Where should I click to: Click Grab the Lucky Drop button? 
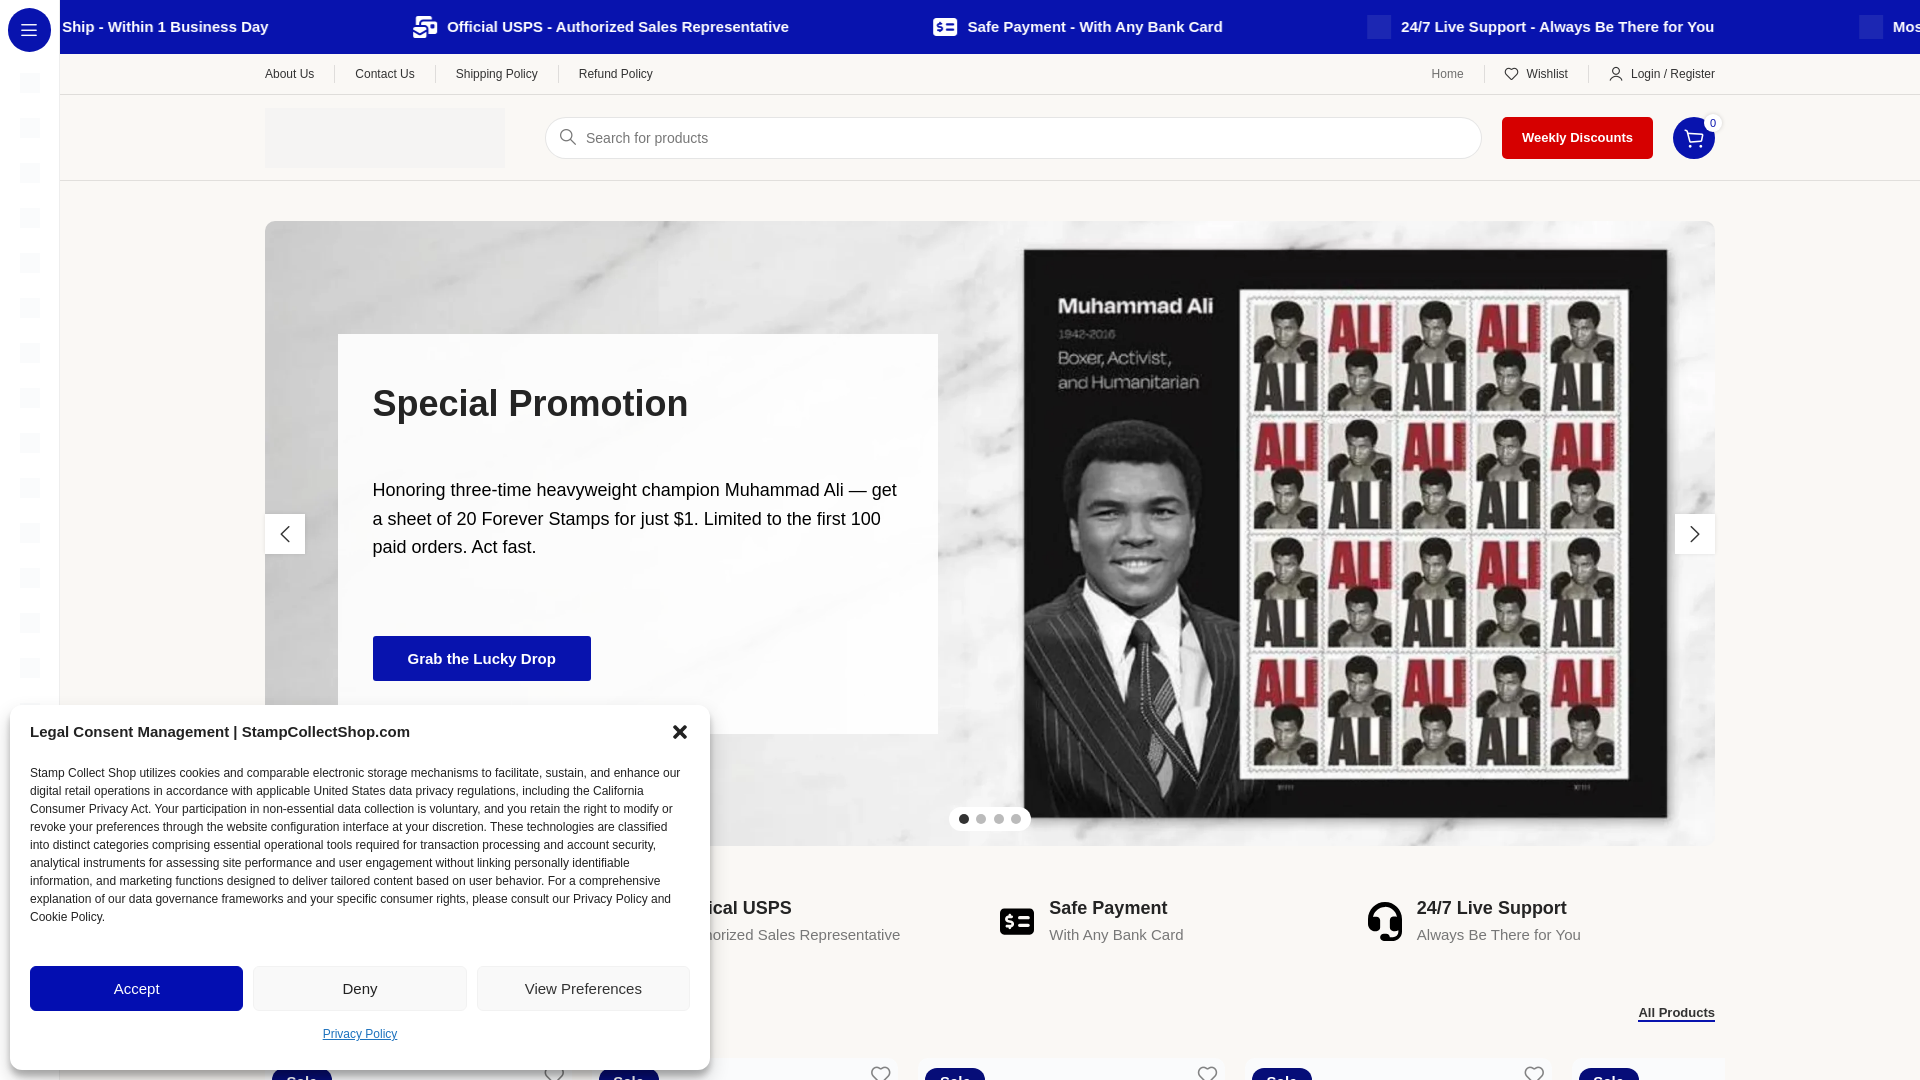tap(482, 658)
